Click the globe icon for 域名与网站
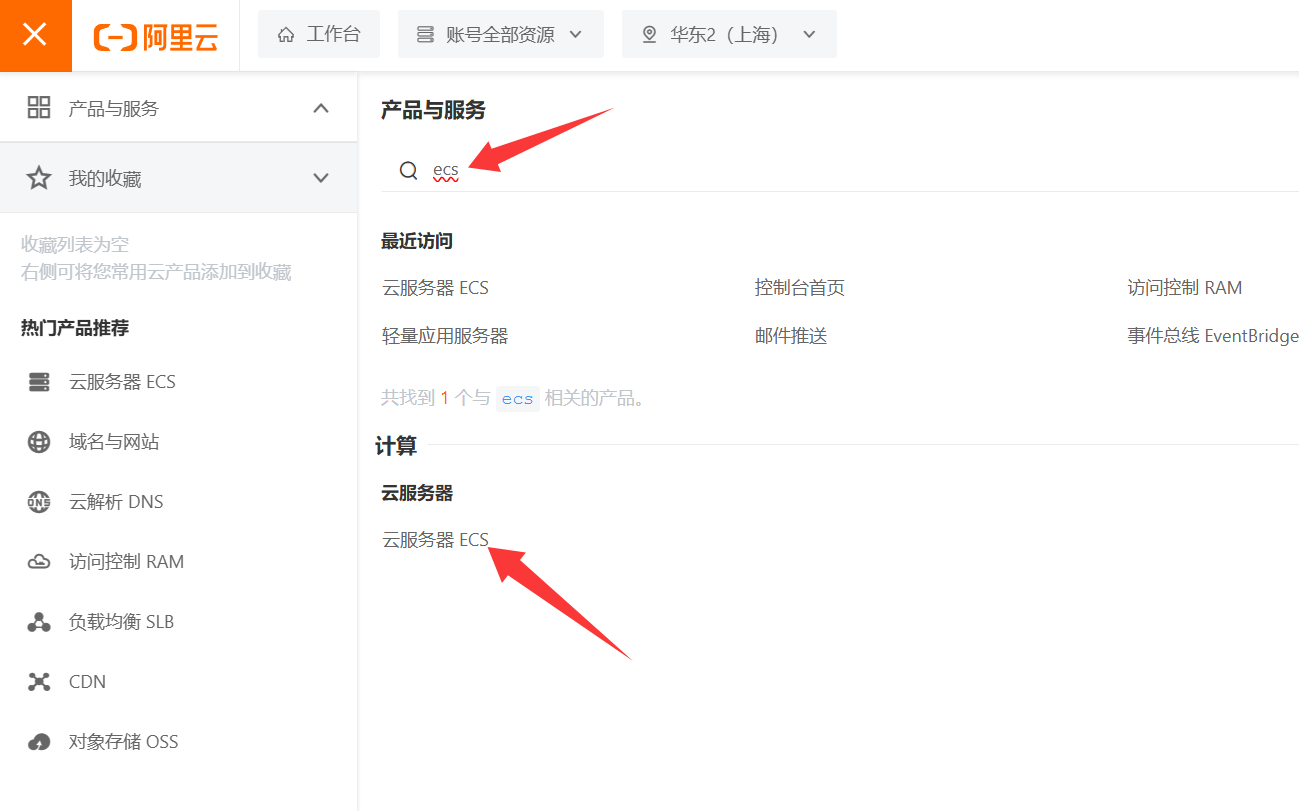This screenshot has height=811, width=1299. pyautogui.click(x=39, y=442)
